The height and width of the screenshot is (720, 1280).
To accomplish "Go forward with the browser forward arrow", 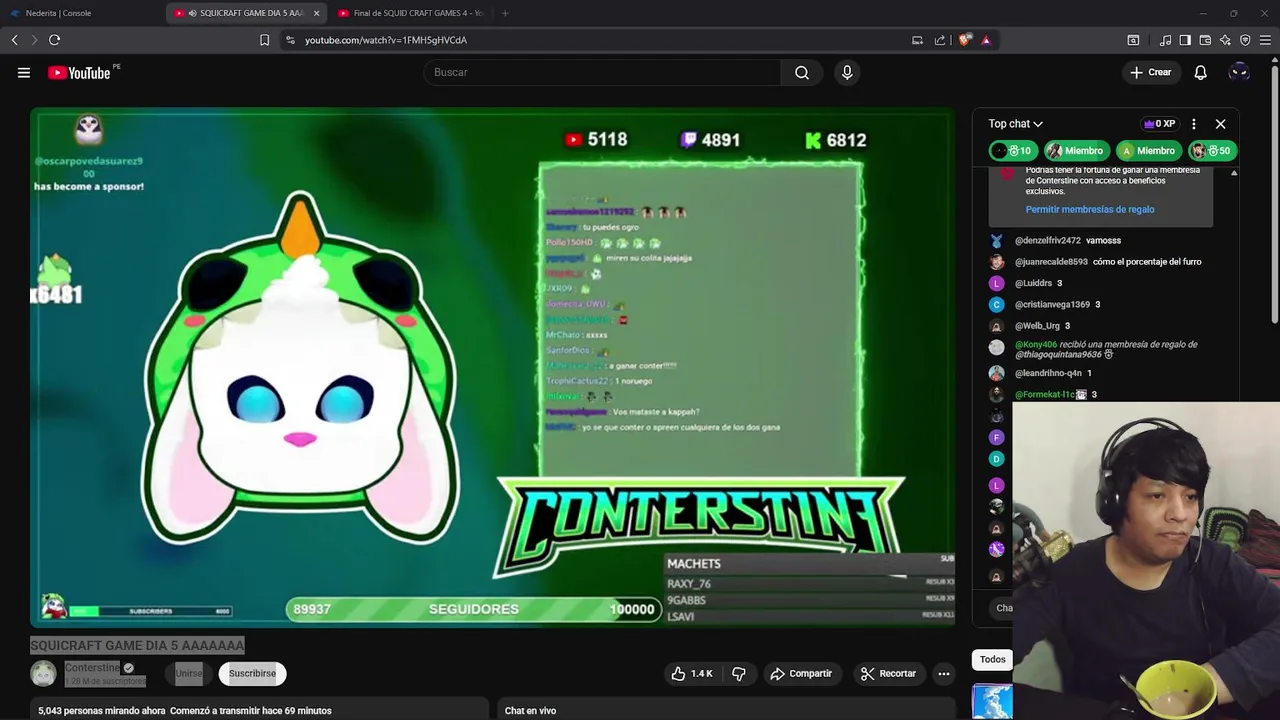I will pos(34,40).
